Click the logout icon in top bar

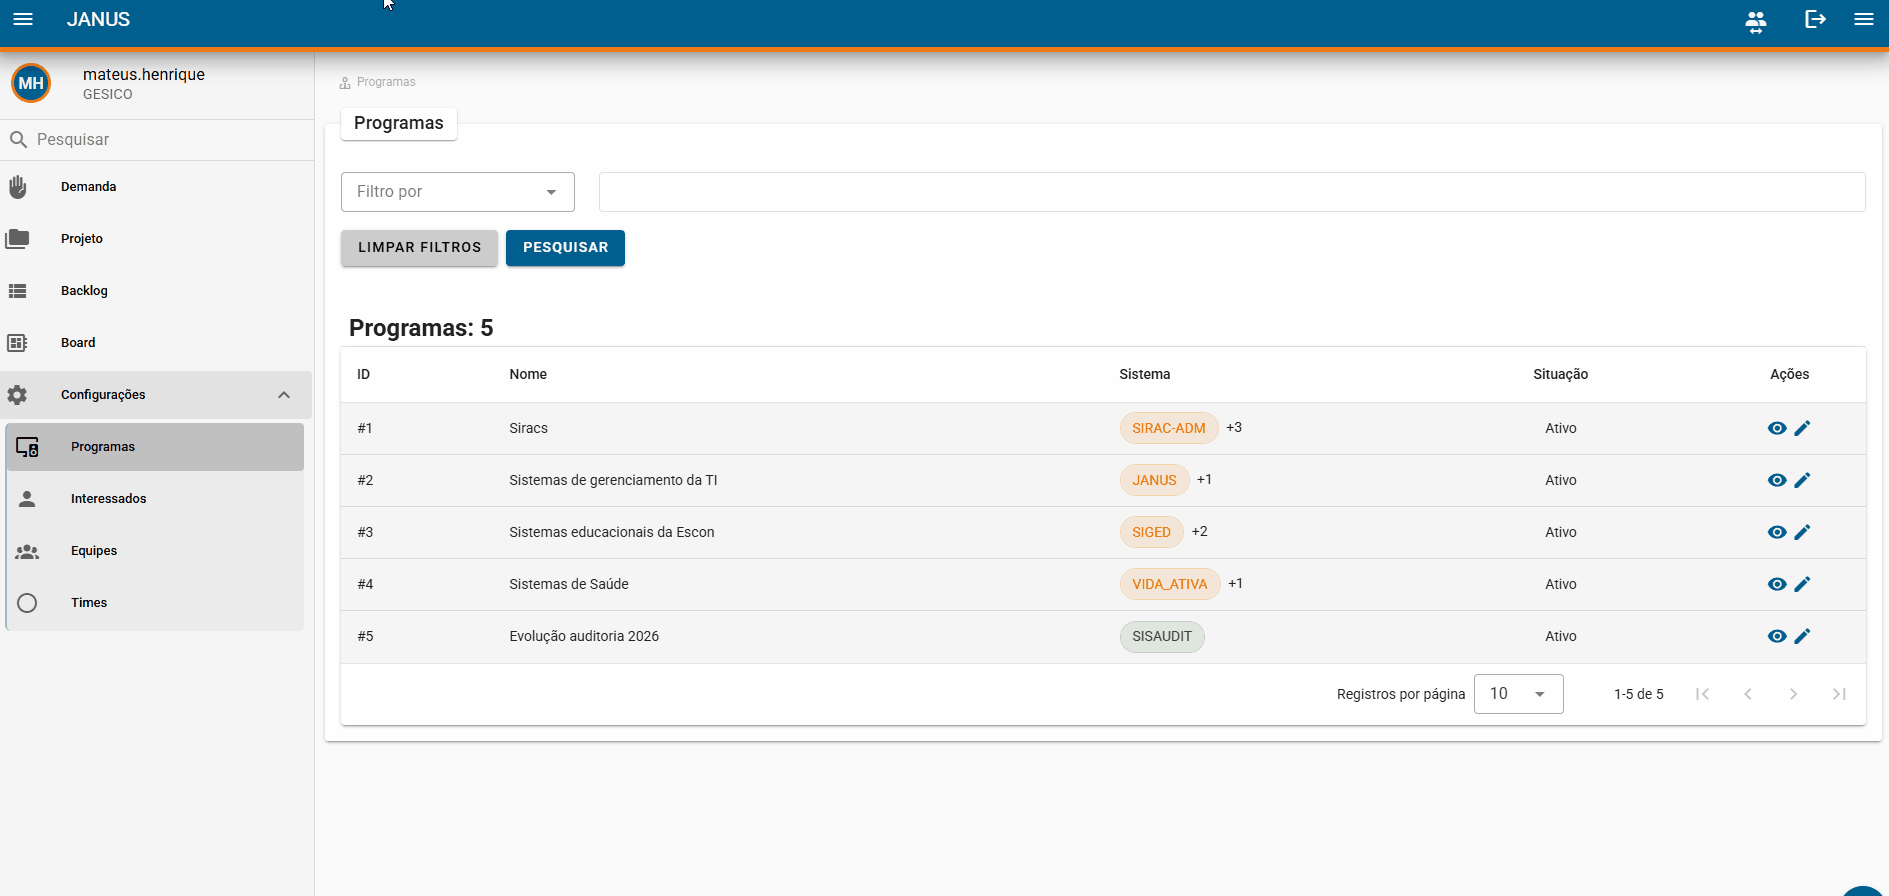click(1815, 19)
